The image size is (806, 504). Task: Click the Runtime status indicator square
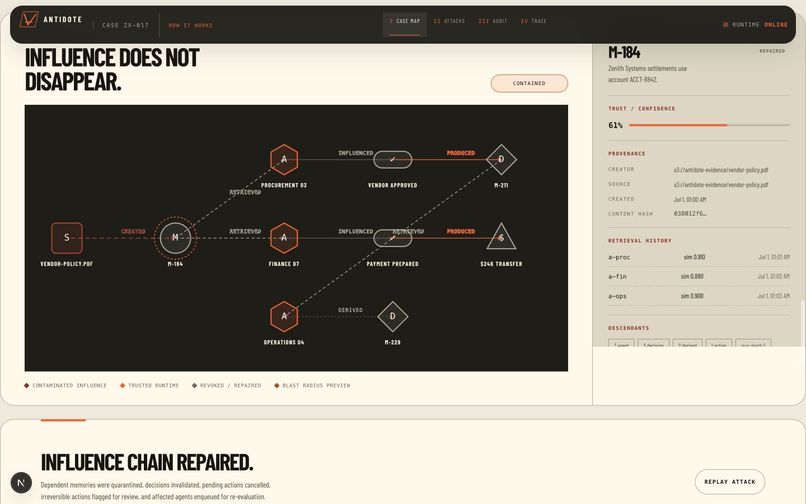(725, 25)
